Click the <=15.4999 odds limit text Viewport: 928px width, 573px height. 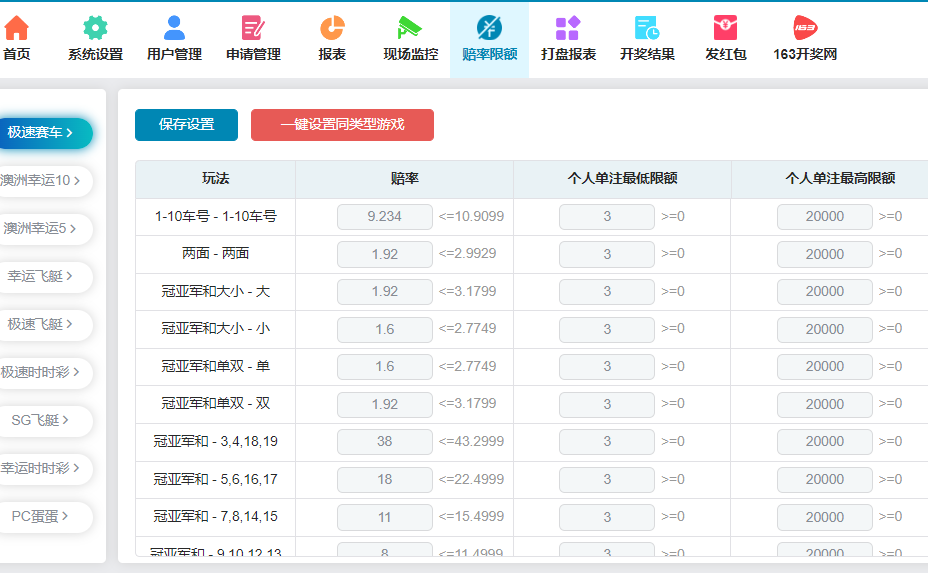pos(471,516)
